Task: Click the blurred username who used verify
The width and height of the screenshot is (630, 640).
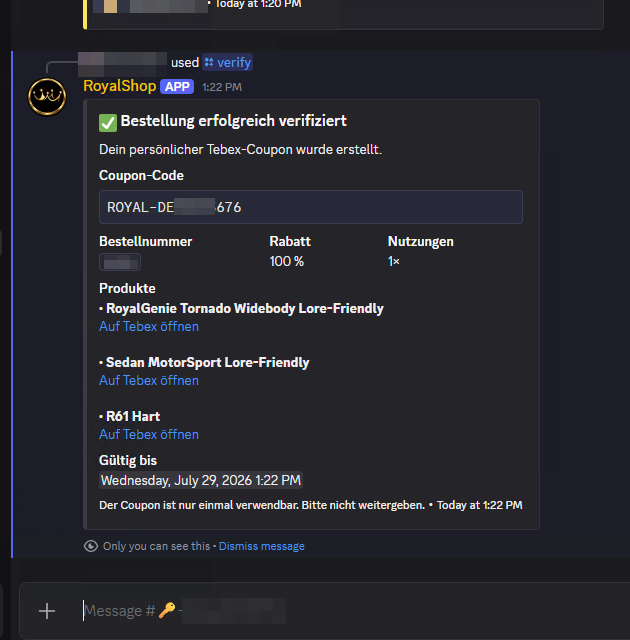Action: pos(122,64)
